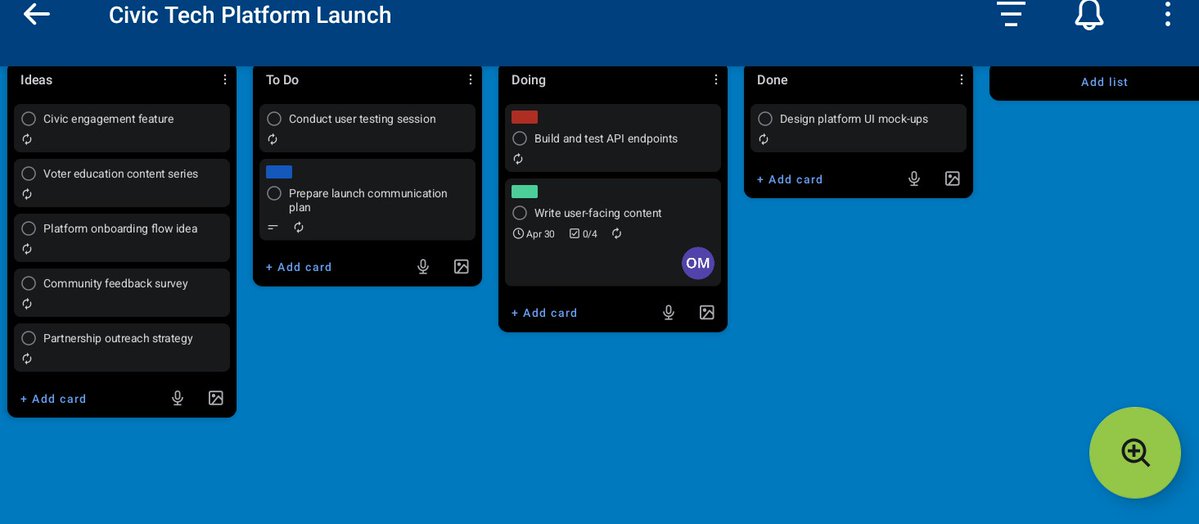The height and width of the screenshot is (524, 1199).
Task: Mark Partnership outreach strategy complete
Action: [x=29, y=338]
